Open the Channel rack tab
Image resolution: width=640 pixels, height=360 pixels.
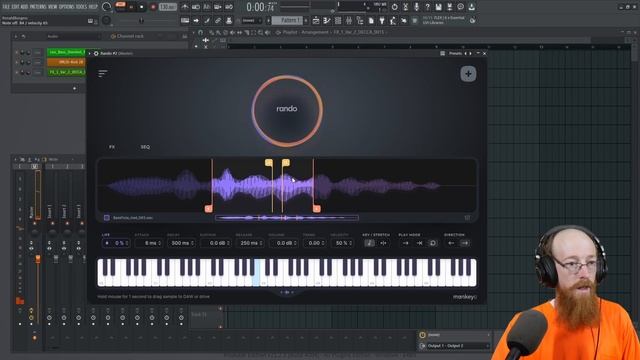(130, 36)
